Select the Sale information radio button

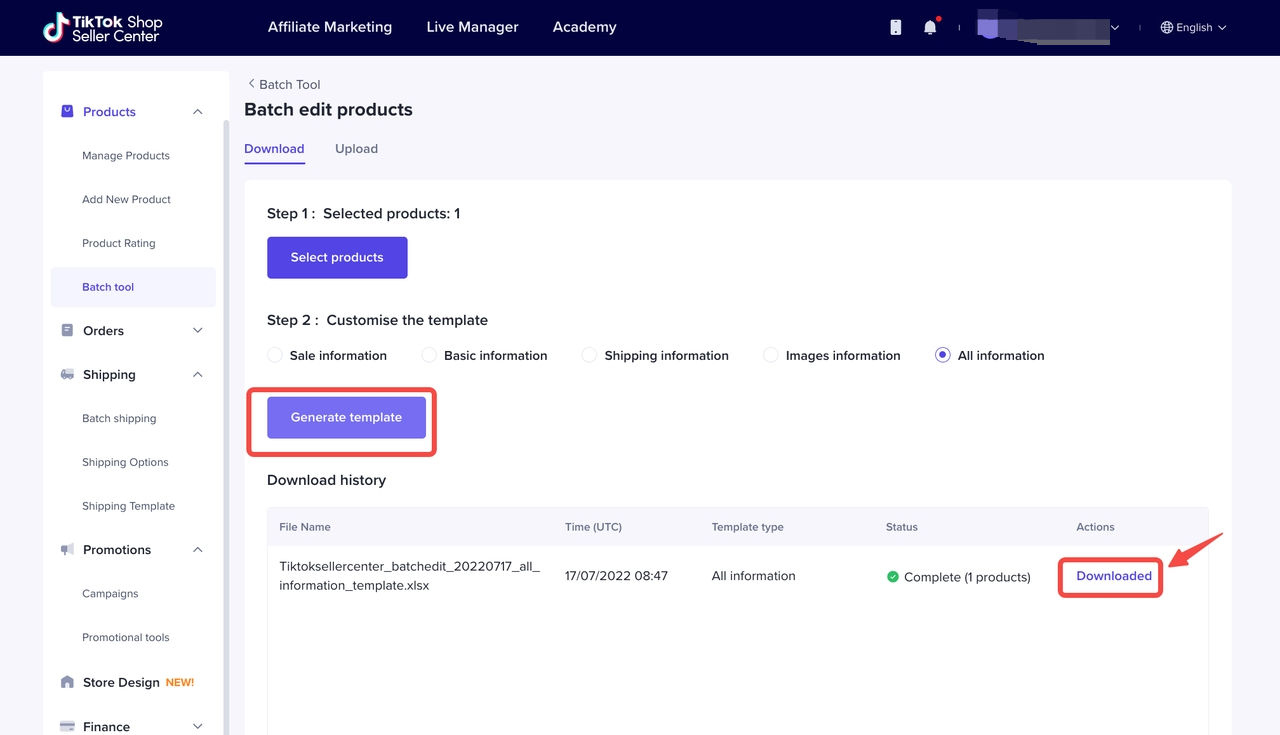tap(275, 355)
